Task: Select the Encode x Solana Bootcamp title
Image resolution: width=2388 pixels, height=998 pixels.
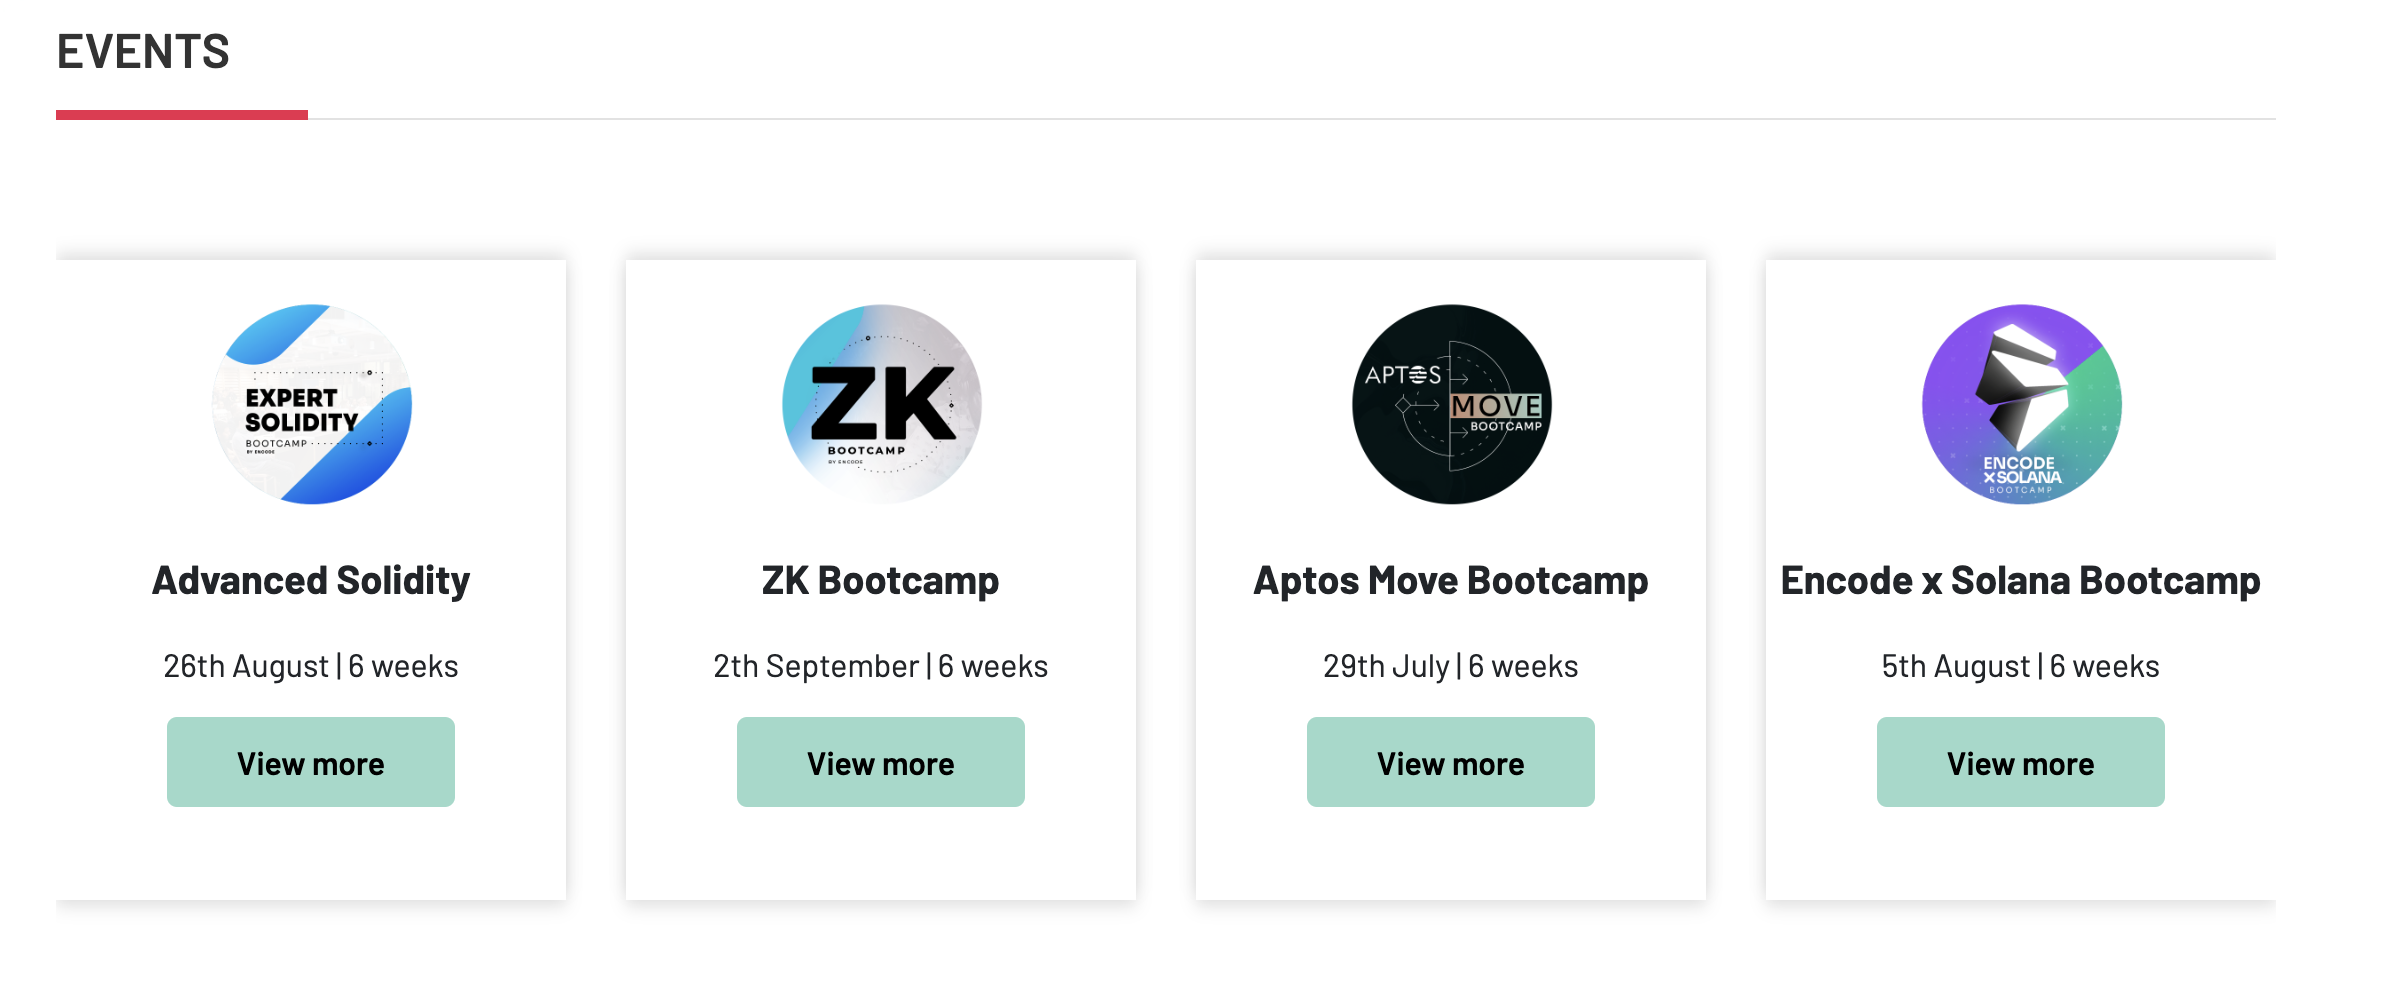Action: (2020, 580)
